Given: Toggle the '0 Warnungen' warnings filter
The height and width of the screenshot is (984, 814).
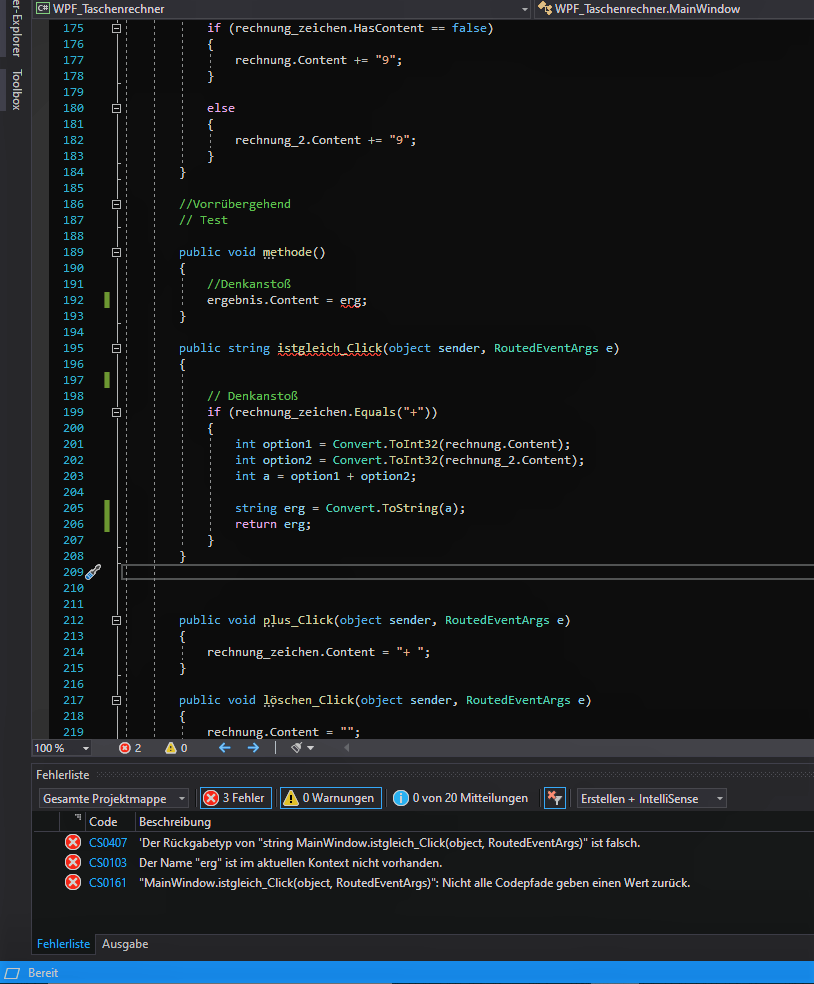Looking at the screenshot, I should point(330,797).
